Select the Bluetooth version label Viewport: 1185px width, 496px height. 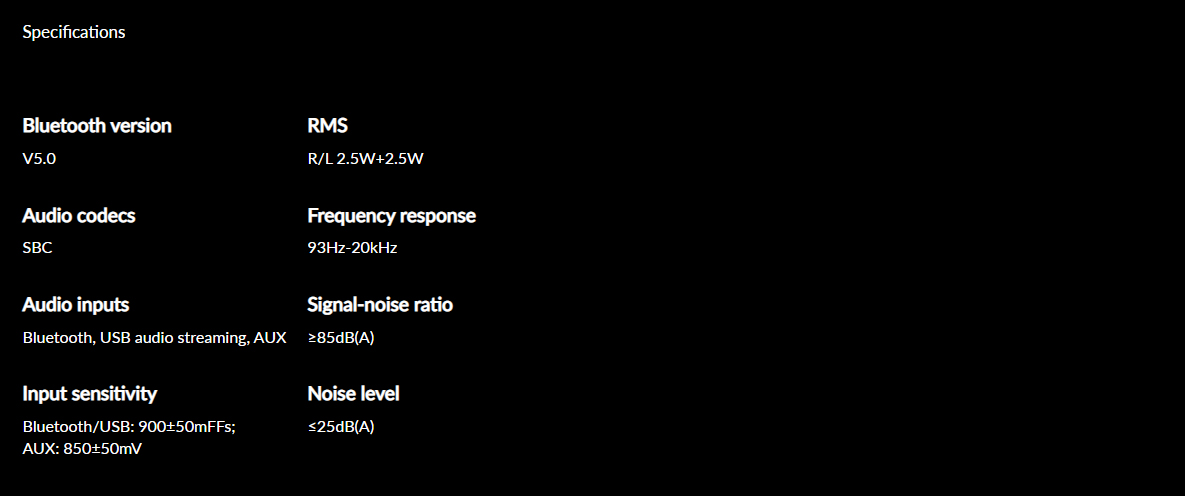point(97,126)
